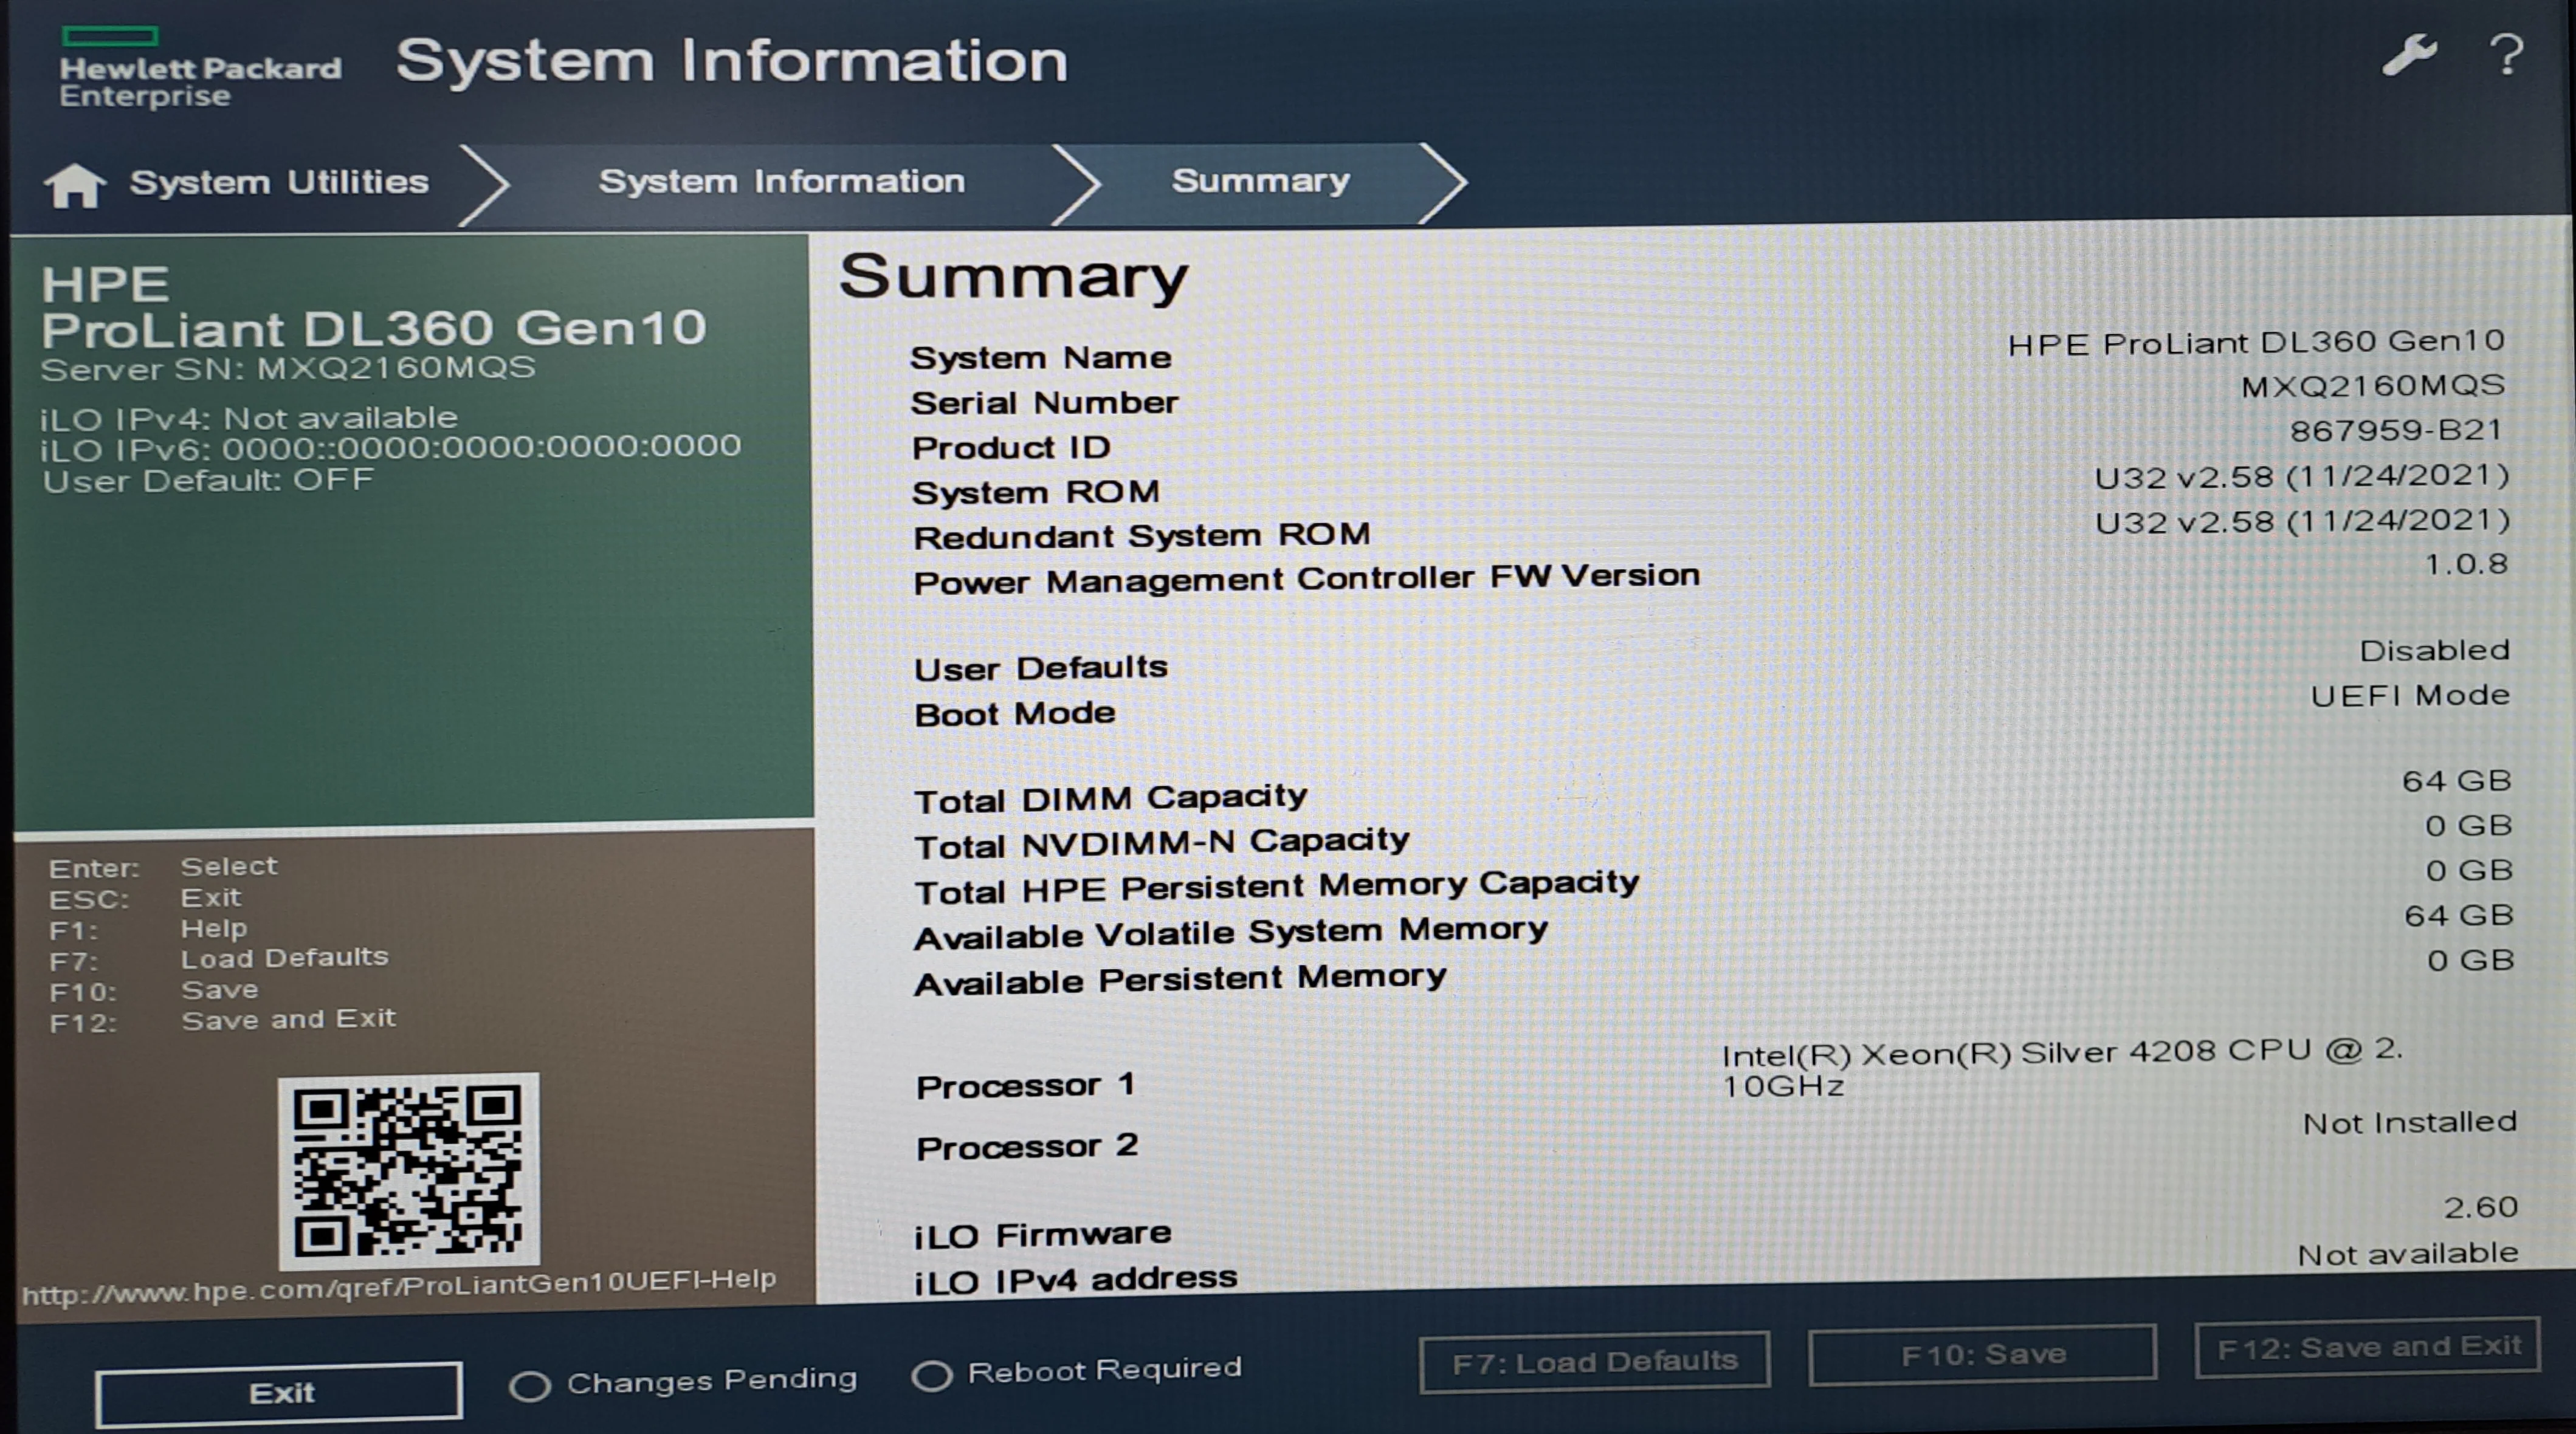
Task: Click Available Volatile System Memory label
Action: 1230,933
